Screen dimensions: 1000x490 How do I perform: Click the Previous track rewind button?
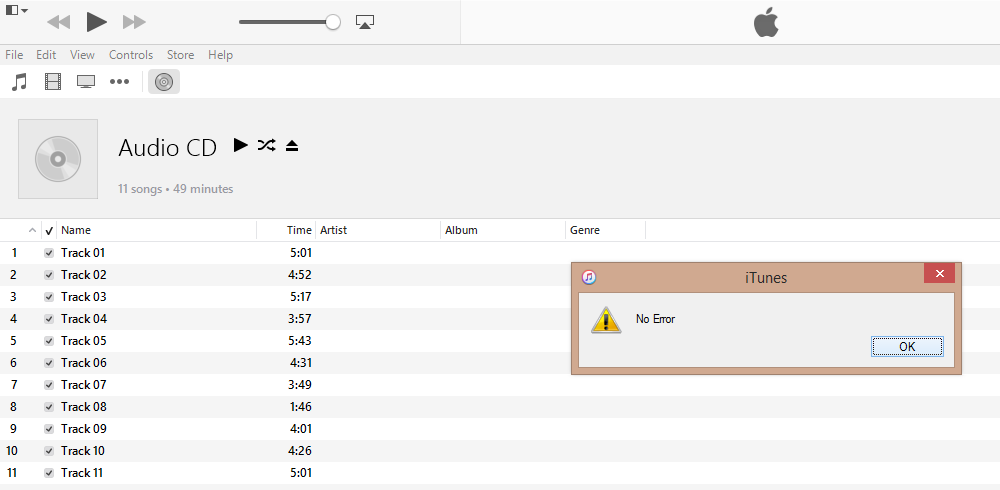point(59,22)
